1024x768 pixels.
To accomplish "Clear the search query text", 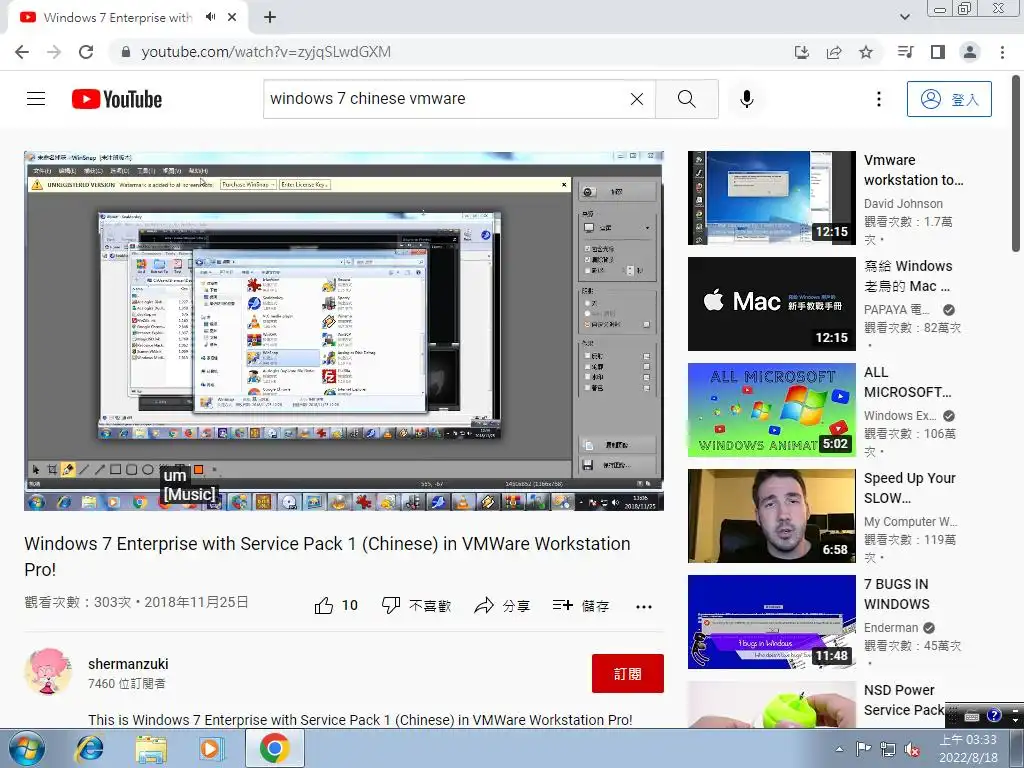I will (x=637, y=99).
